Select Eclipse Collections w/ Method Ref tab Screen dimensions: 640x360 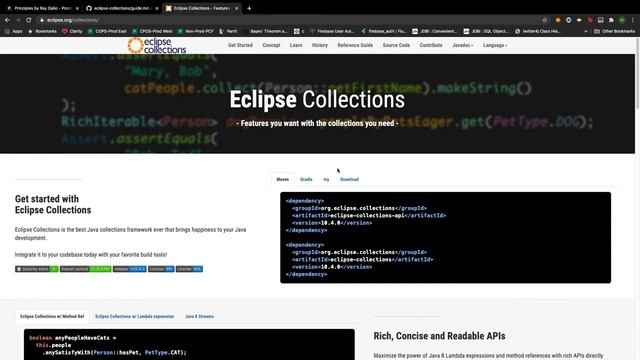[x=52, y=316]
